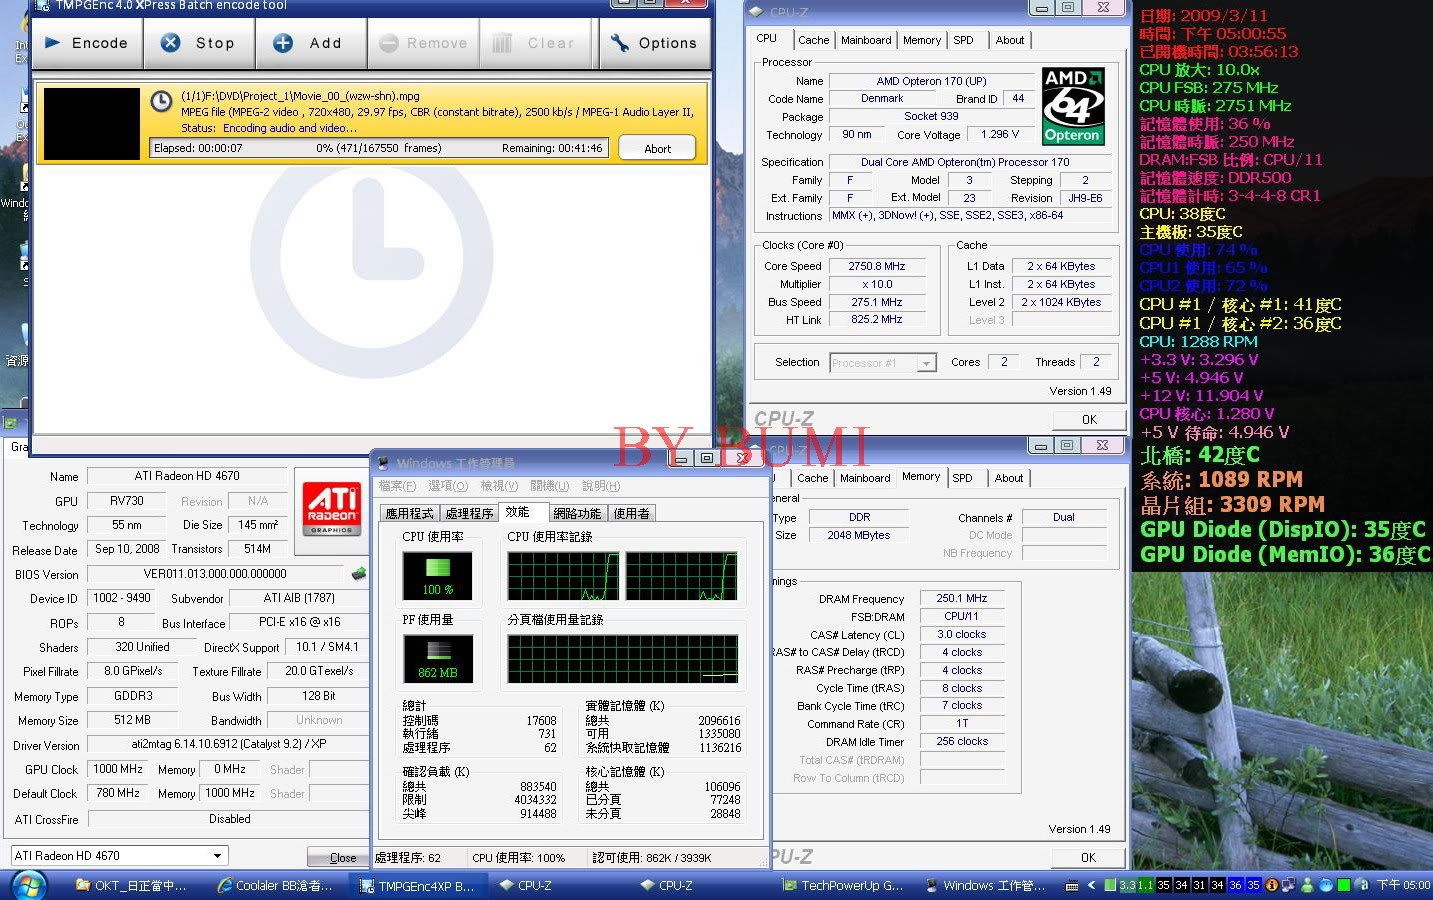Switch to Cache tab in top CPU-Z window
This screenshot has width=1433, height=900.
813,40
